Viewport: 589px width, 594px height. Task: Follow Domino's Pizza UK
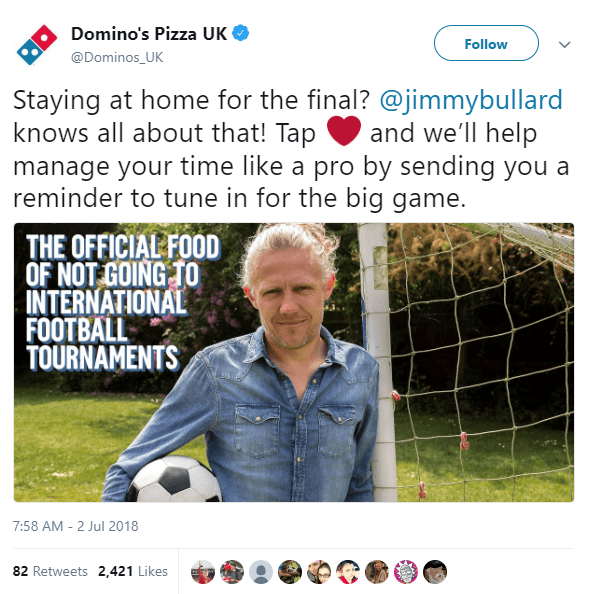pos(486,43)
